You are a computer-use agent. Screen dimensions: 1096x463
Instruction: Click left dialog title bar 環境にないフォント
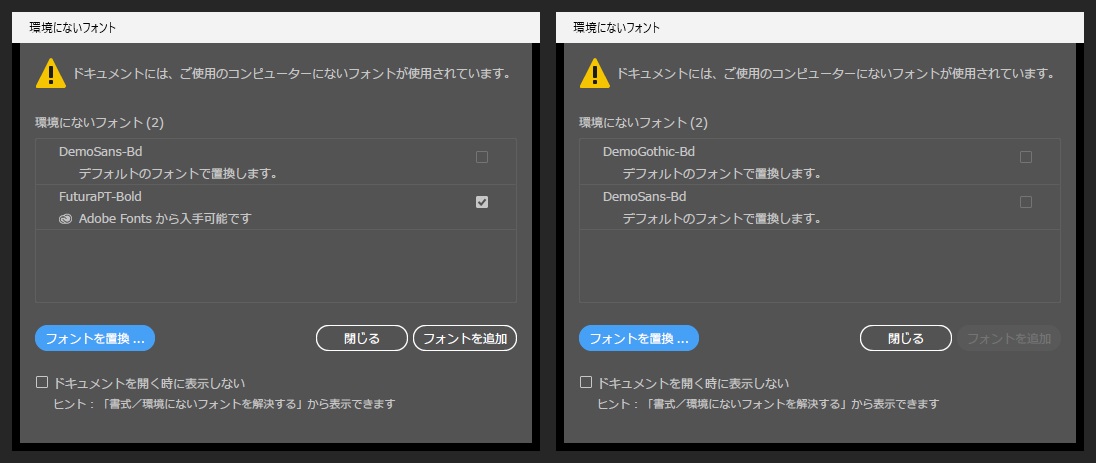[x=276, y=28]
